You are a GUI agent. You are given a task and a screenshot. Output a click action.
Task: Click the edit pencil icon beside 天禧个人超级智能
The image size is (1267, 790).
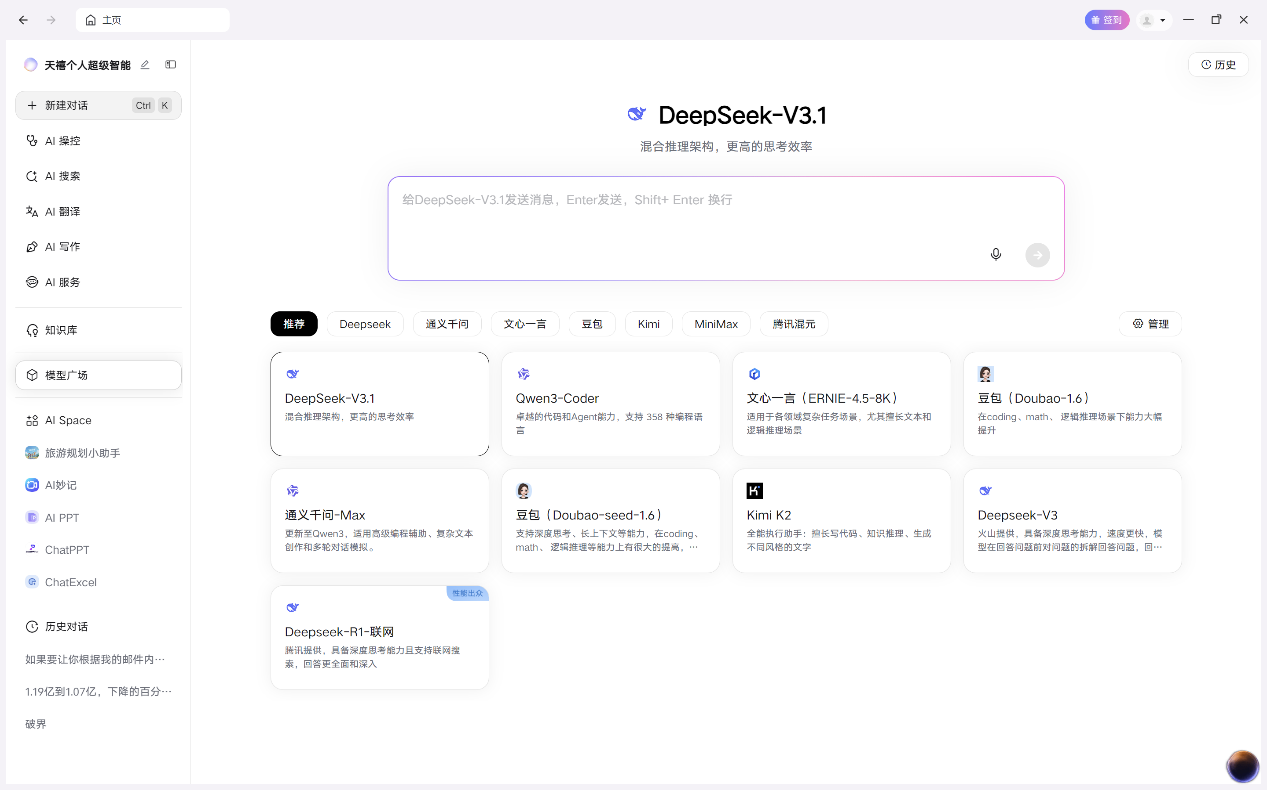(x=145, y=65)
